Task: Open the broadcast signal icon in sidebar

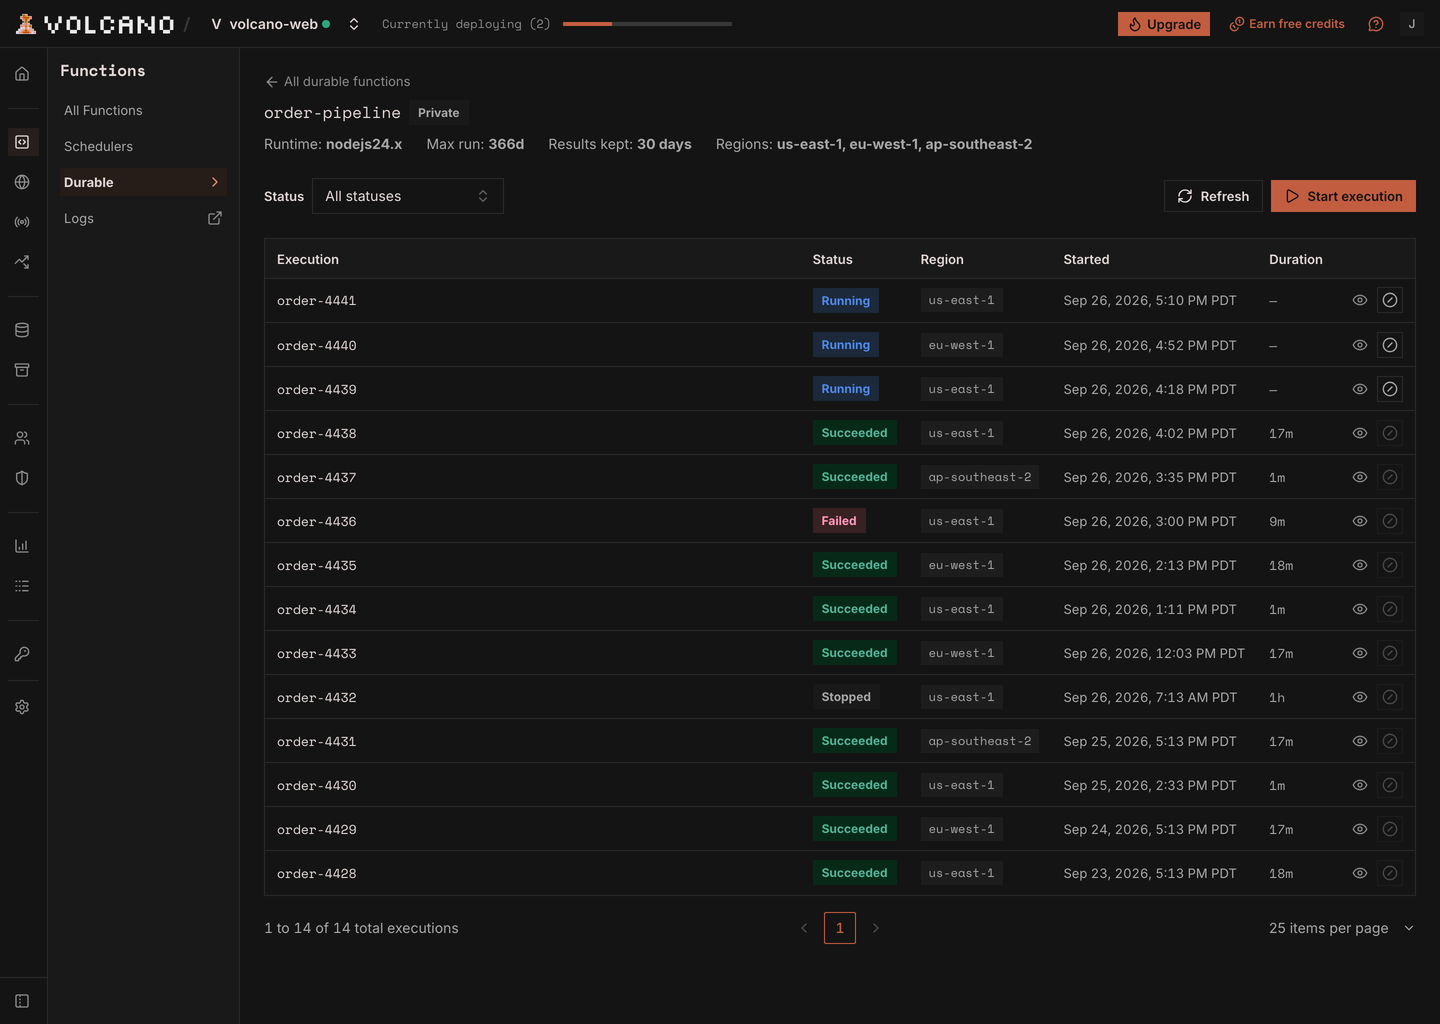Action: [x=22, y=222]
